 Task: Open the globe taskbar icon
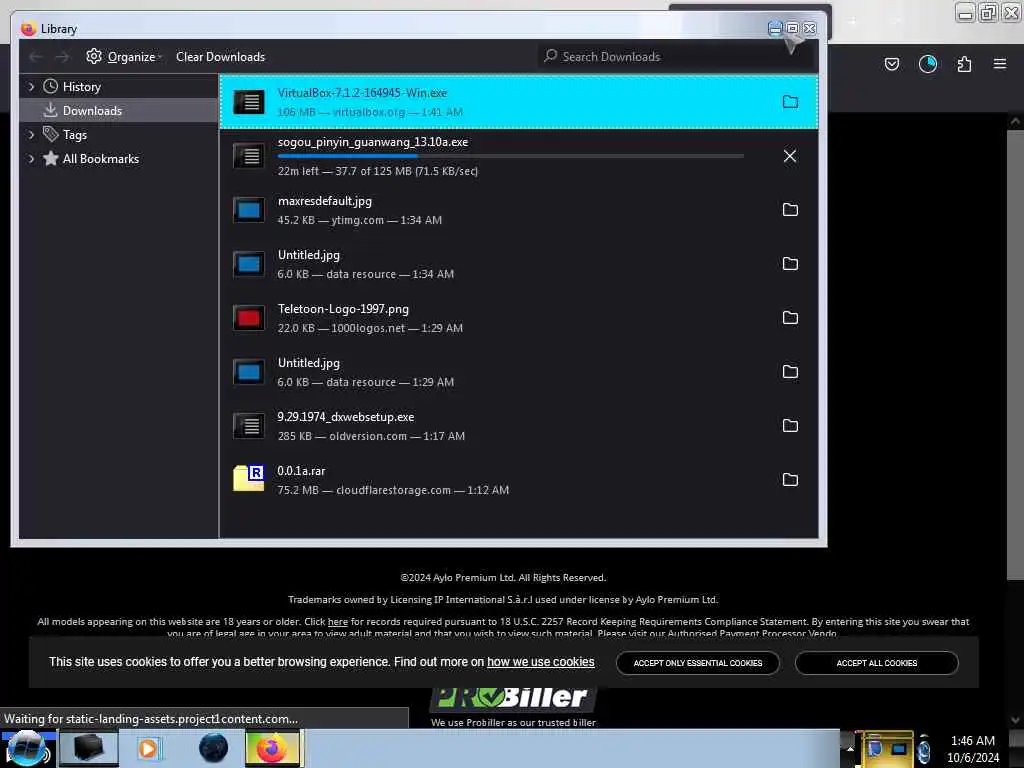pos(213,748)
